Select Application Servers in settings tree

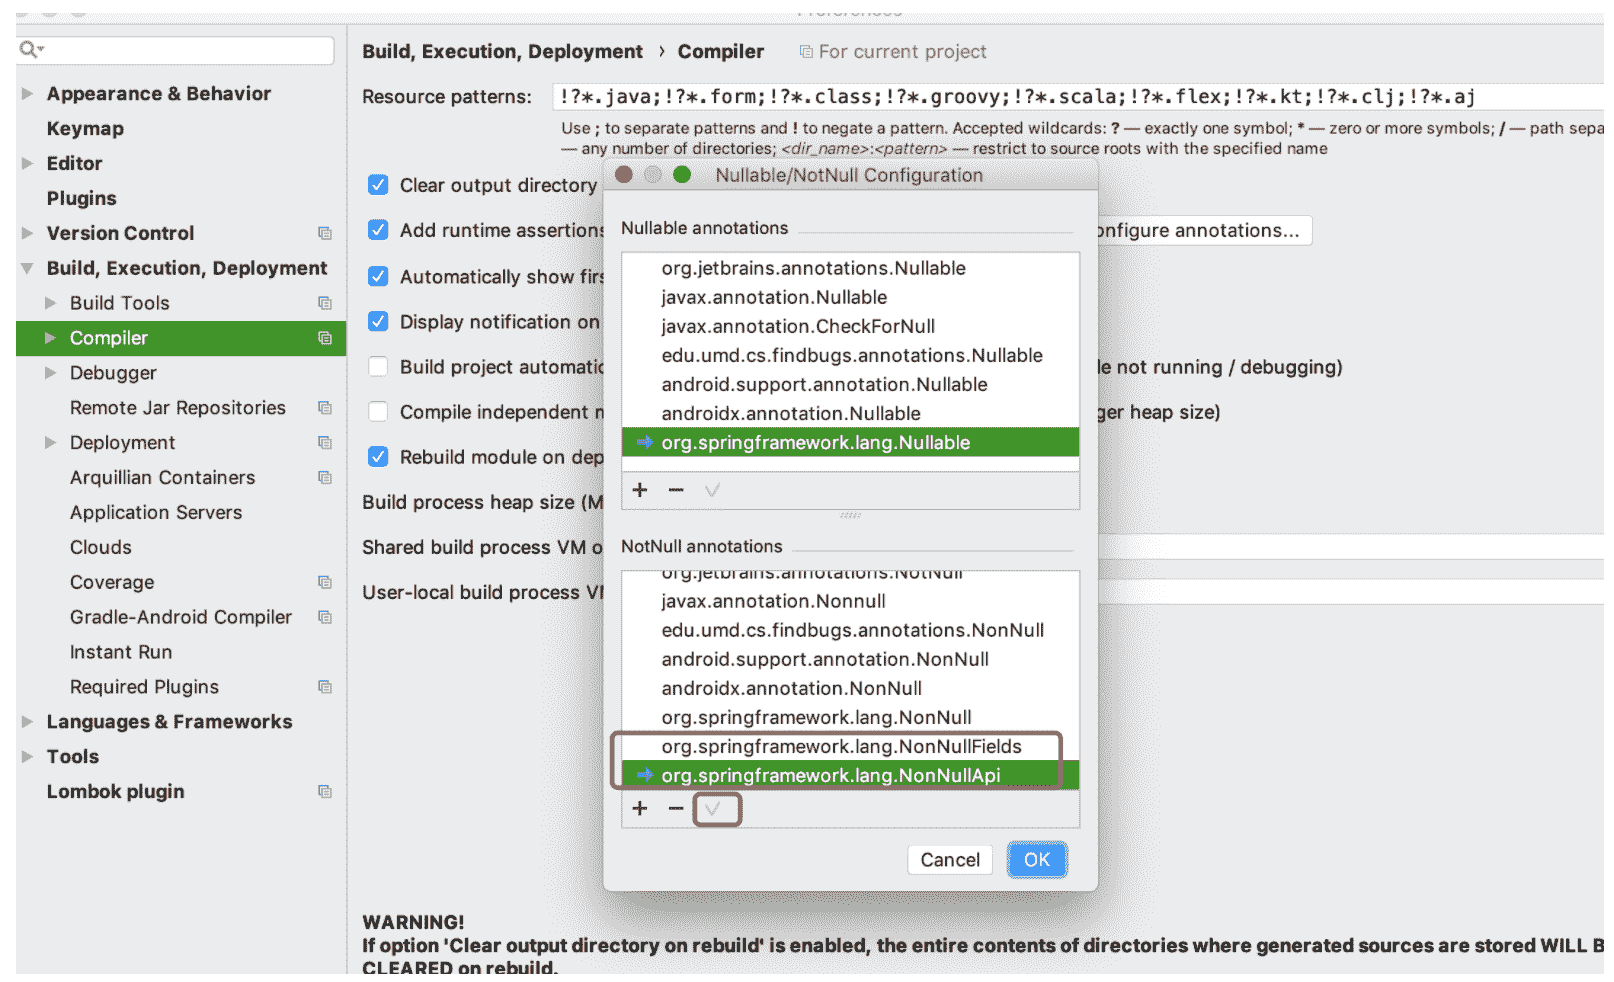pyautogui.click(x=156, y=513)
